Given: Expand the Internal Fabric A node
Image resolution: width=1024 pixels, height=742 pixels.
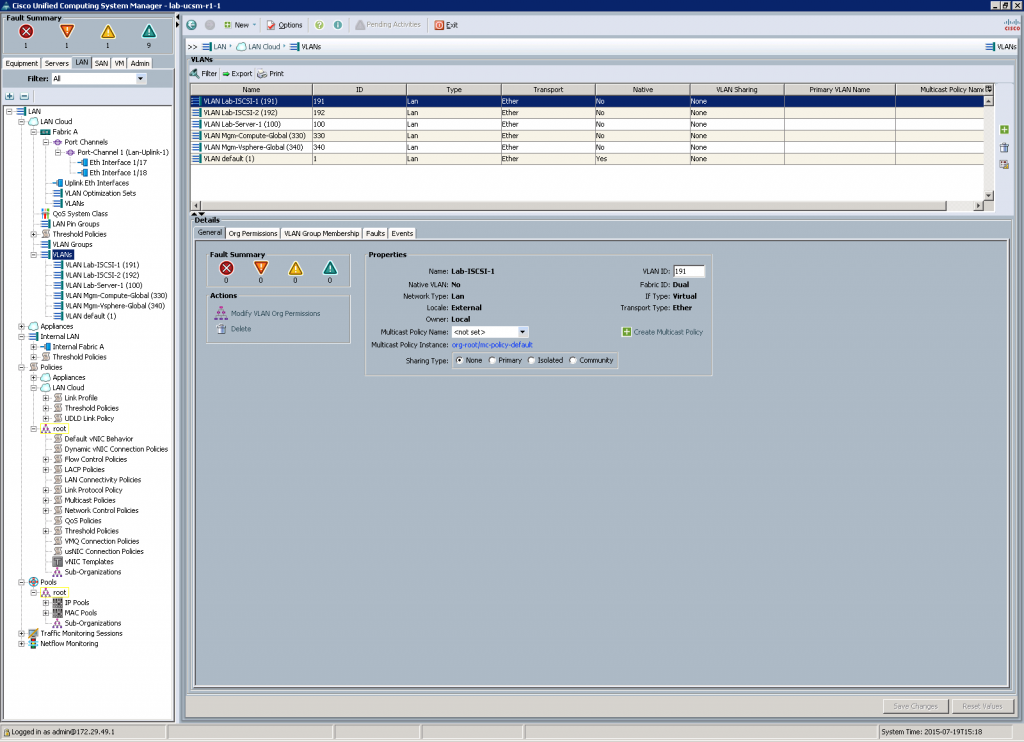Looking at the screenshot, I should (33, 347).
